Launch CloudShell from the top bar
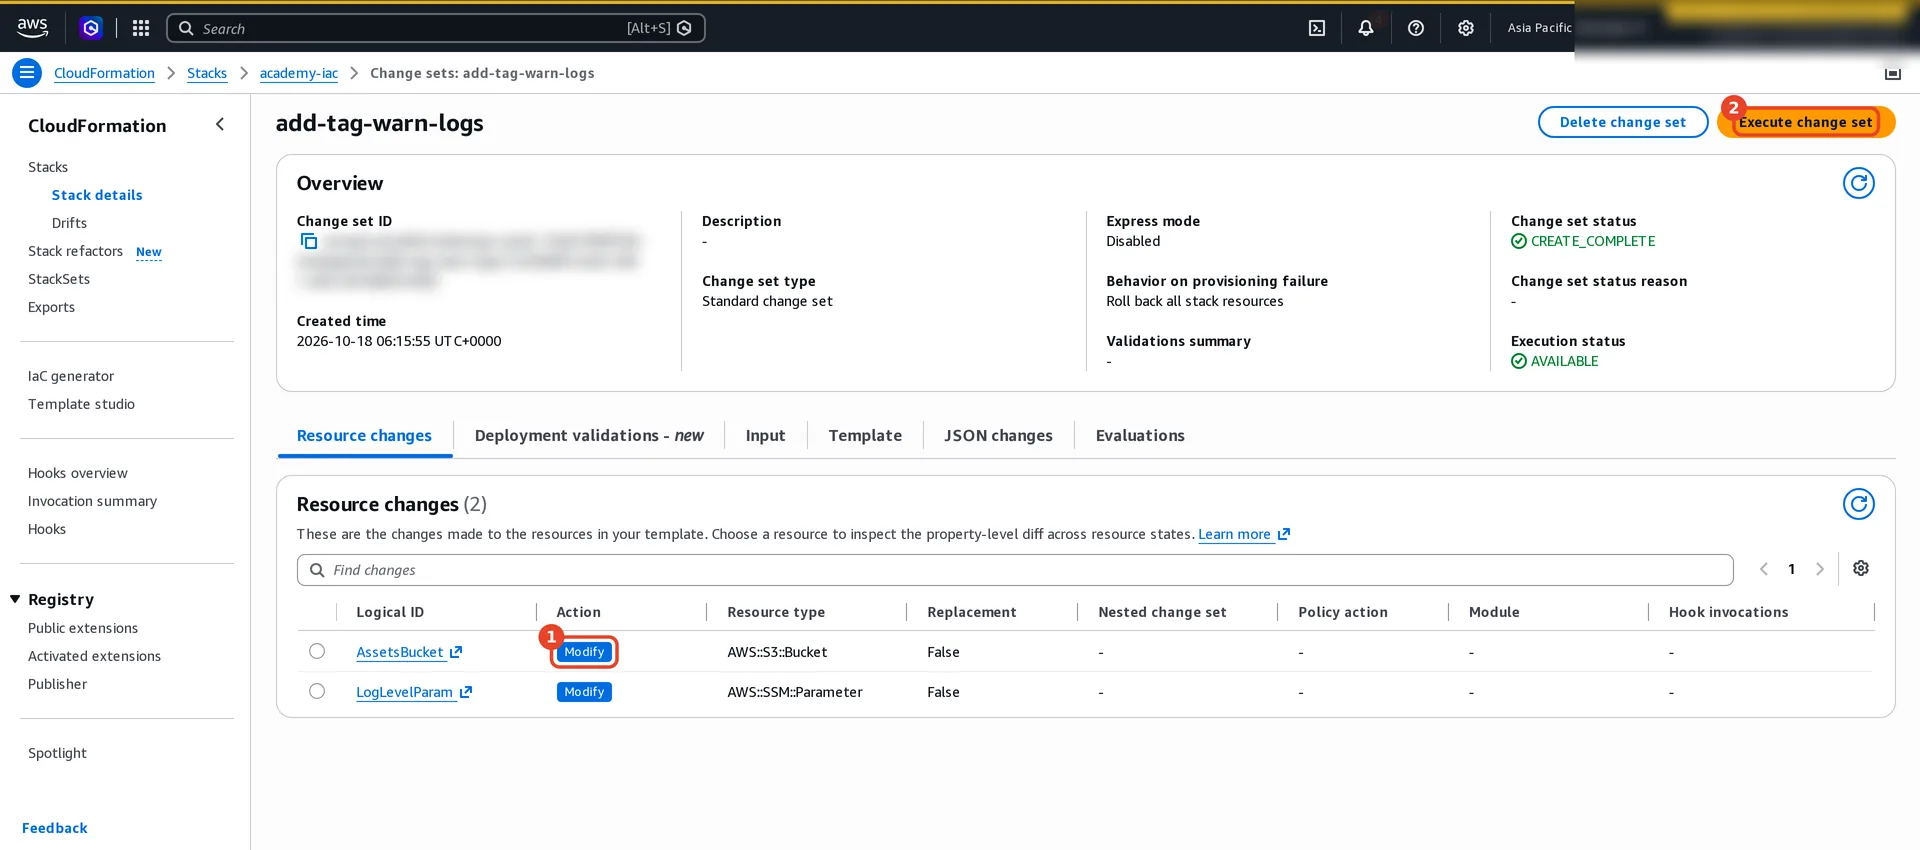Screen dimensions: 1920x850 1317,28
